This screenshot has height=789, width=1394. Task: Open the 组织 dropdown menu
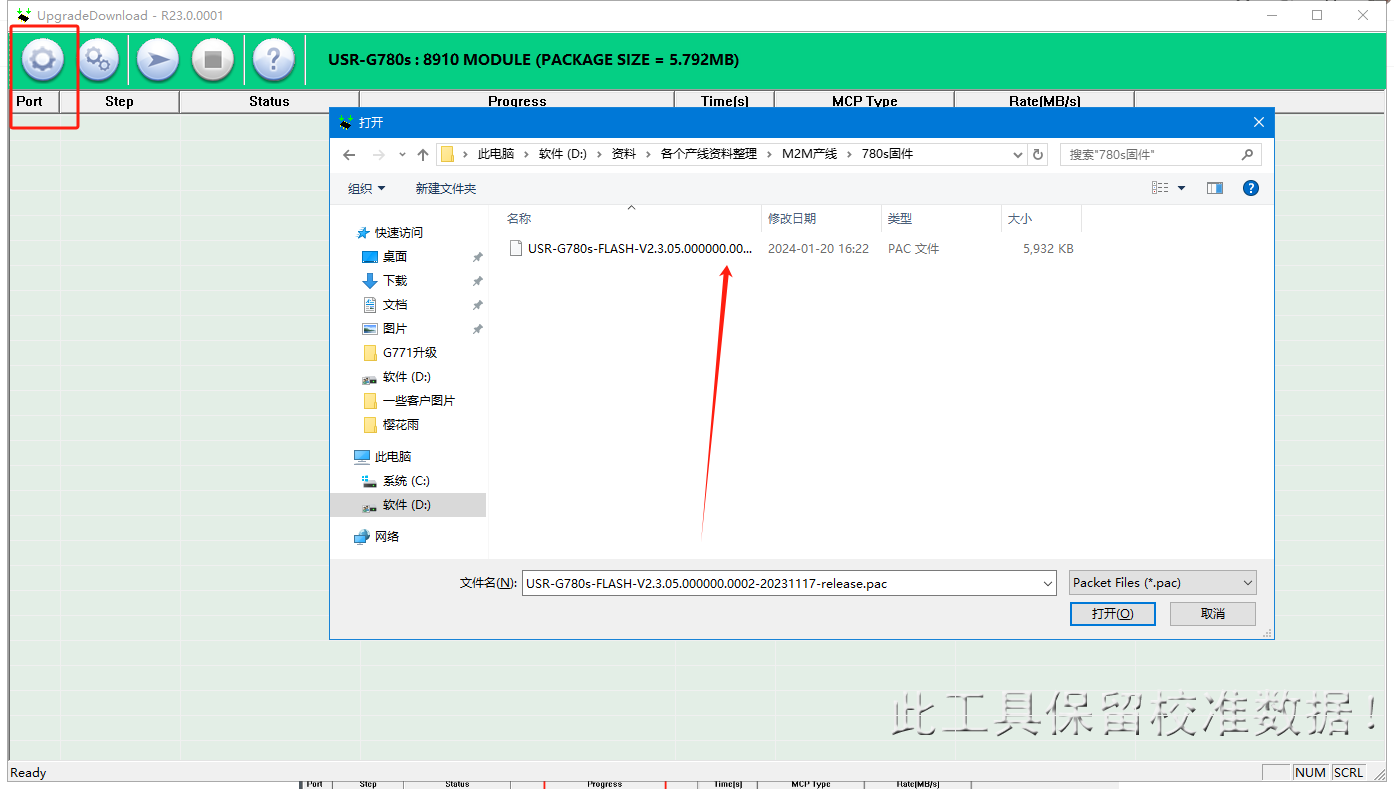coord(366,189)
